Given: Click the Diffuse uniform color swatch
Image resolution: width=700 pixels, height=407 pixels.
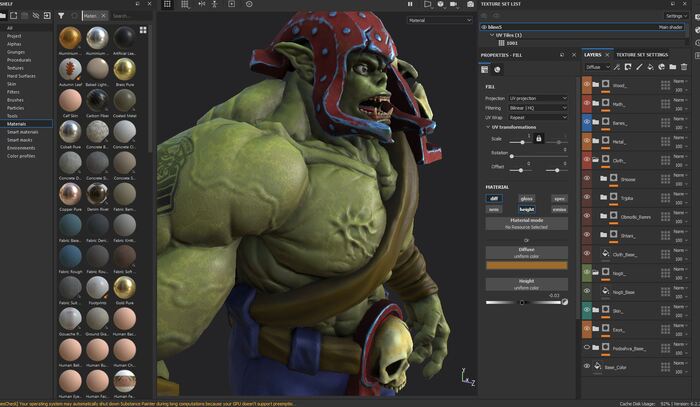Looking at the screenshot, I should [526, 266].
